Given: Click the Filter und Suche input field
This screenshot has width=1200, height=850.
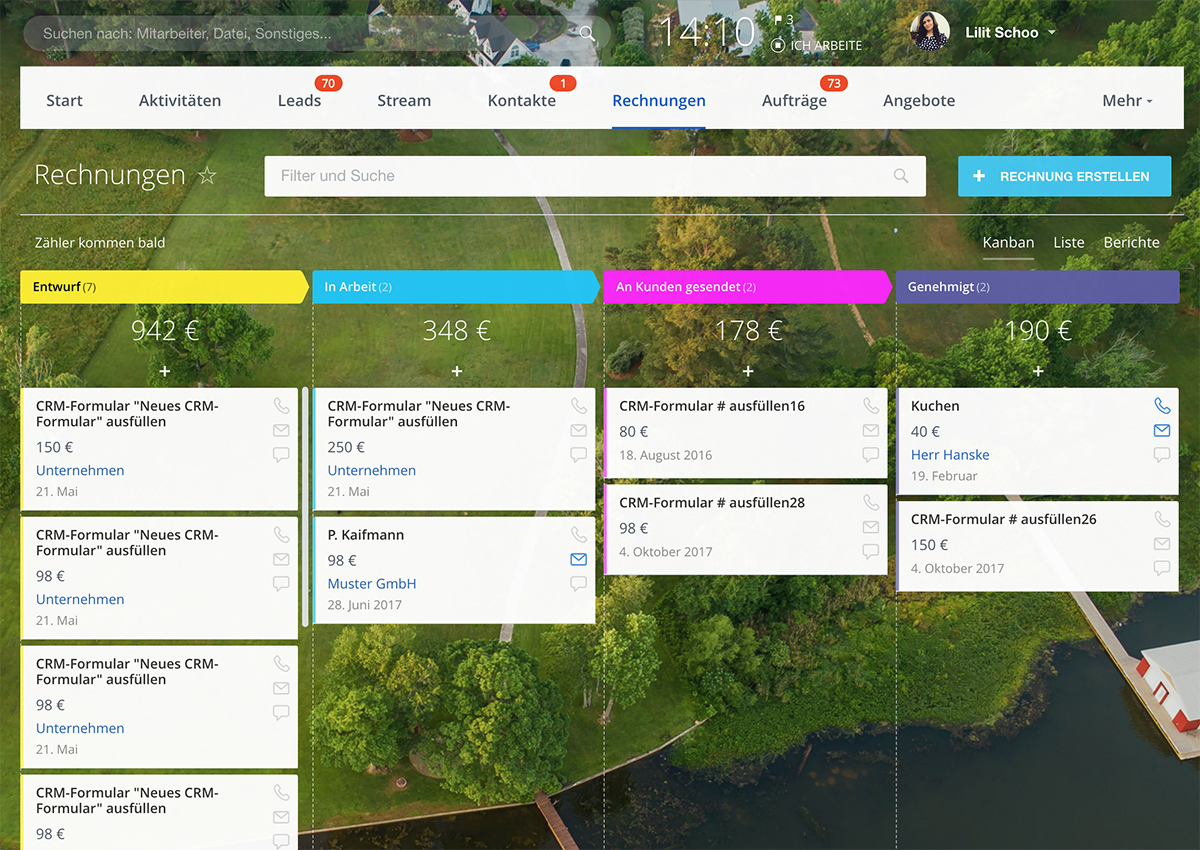Looking at the screenshot, I should 595,176.
